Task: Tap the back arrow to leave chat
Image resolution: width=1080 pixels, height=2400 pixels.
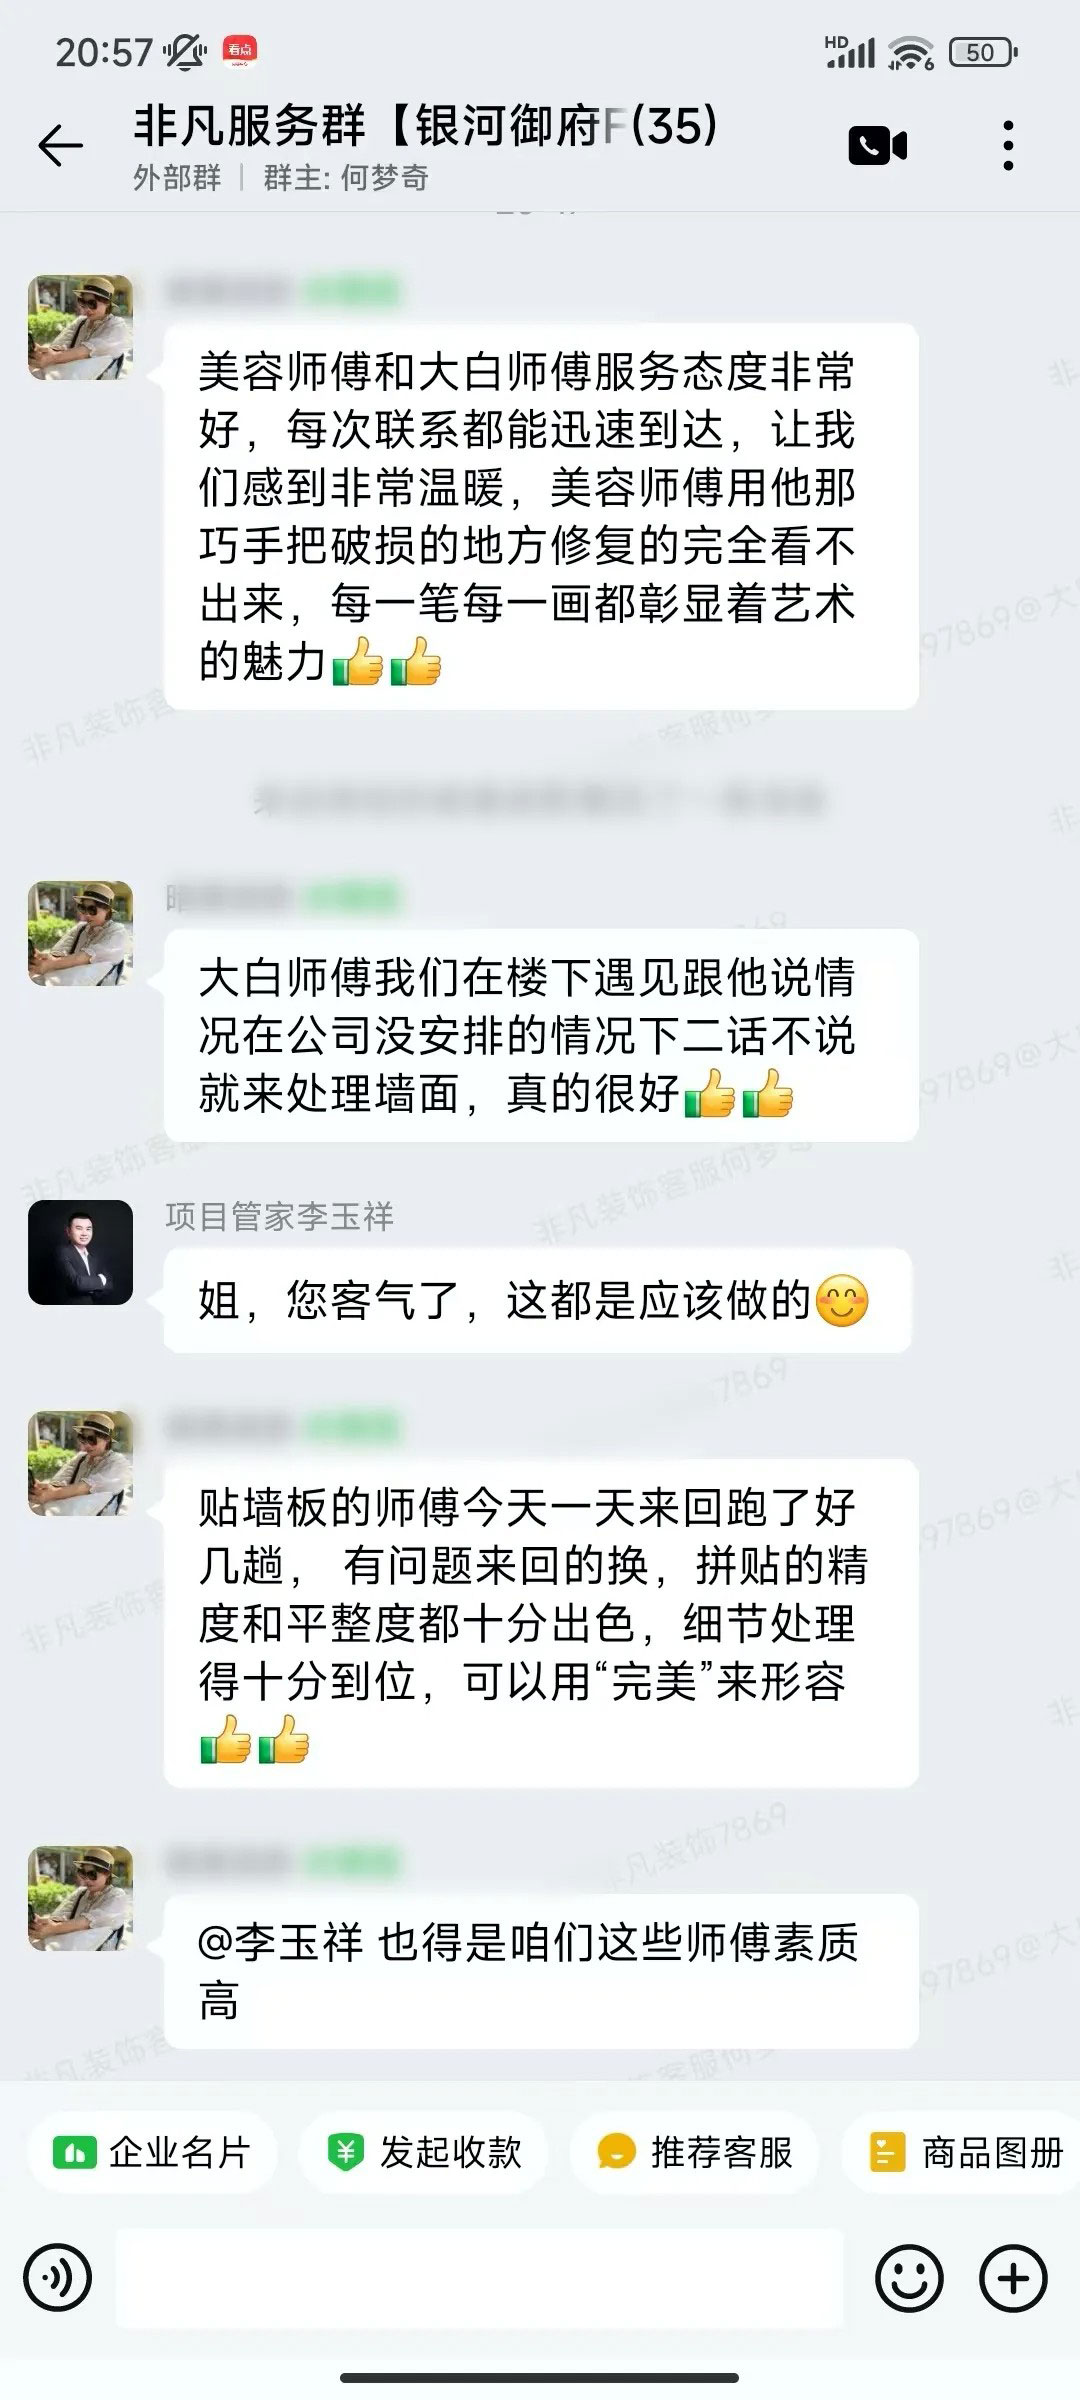Action: click(60, 147)
